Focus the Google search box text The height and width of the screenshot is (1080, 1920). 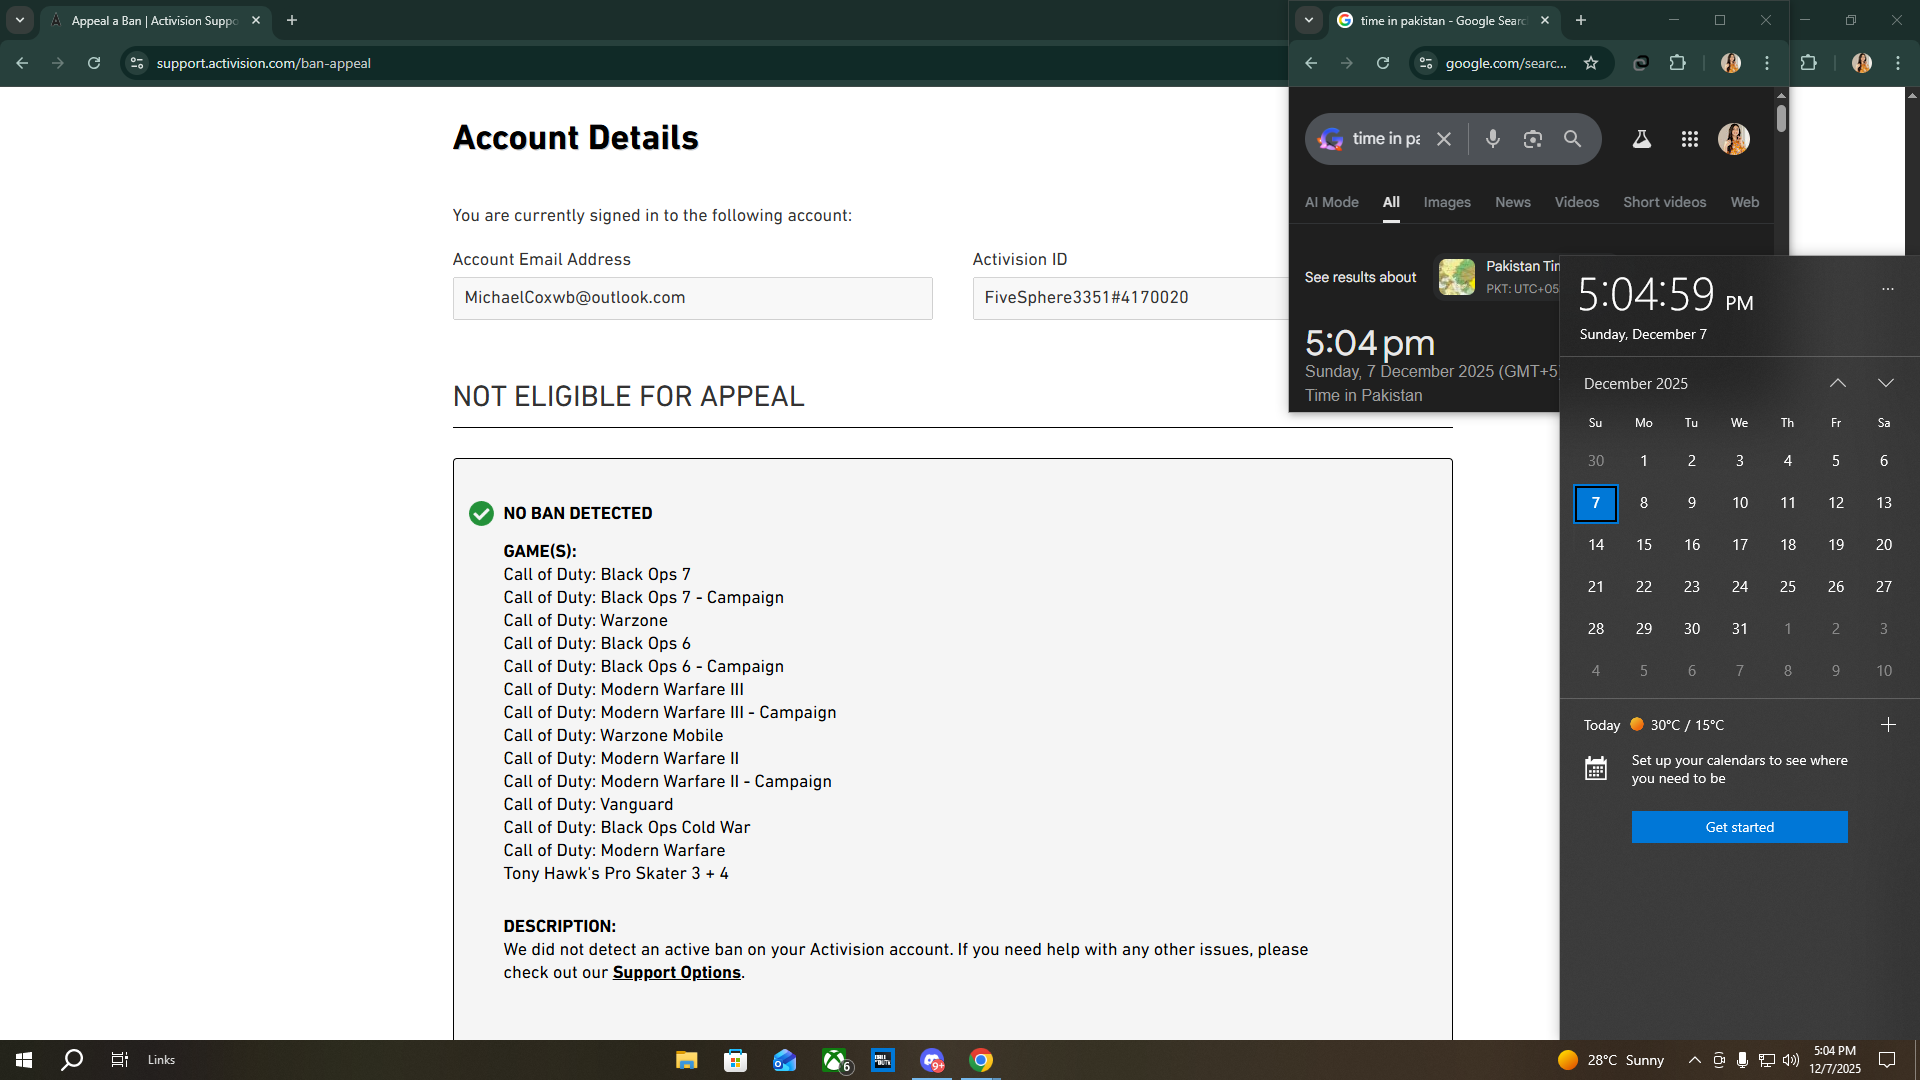[x=1386, y=139]
